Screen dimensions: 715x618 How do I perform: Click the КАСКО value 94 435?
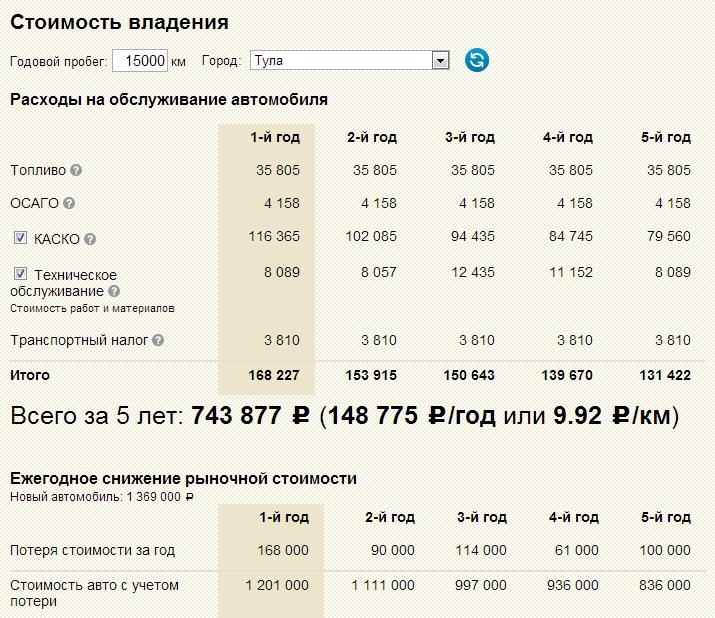tap(473, 236)
